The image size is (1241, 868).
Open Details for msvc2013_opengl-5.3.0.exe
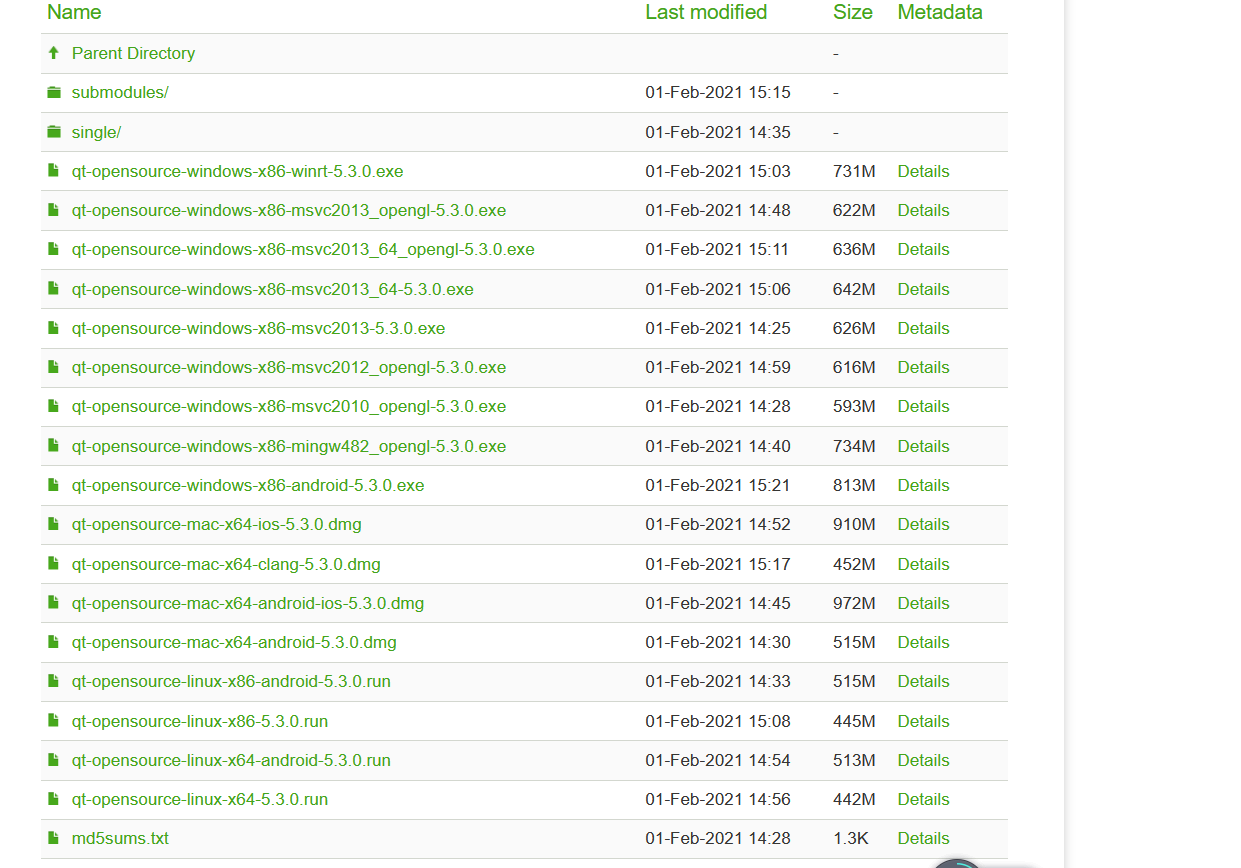tap(923, 210)
